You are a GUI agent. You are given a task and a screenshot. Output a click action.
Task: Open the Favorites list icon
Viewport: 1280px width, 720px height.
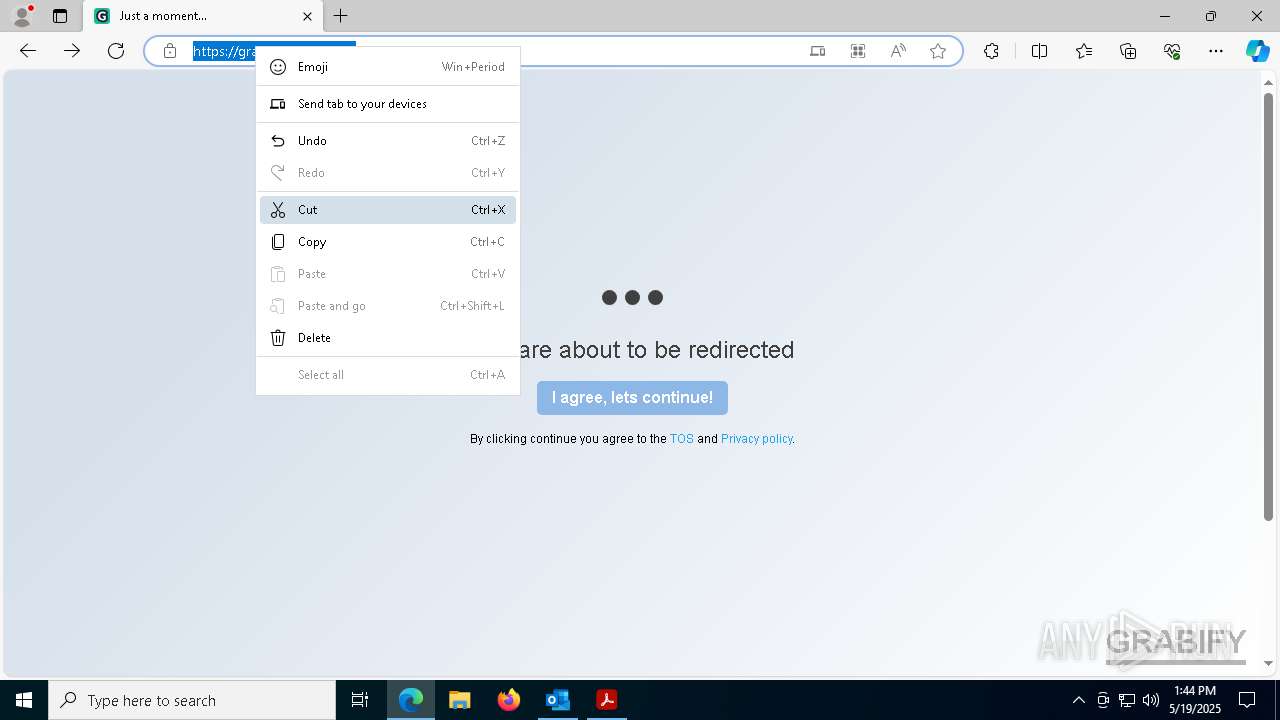click(x=1084, y=51)
